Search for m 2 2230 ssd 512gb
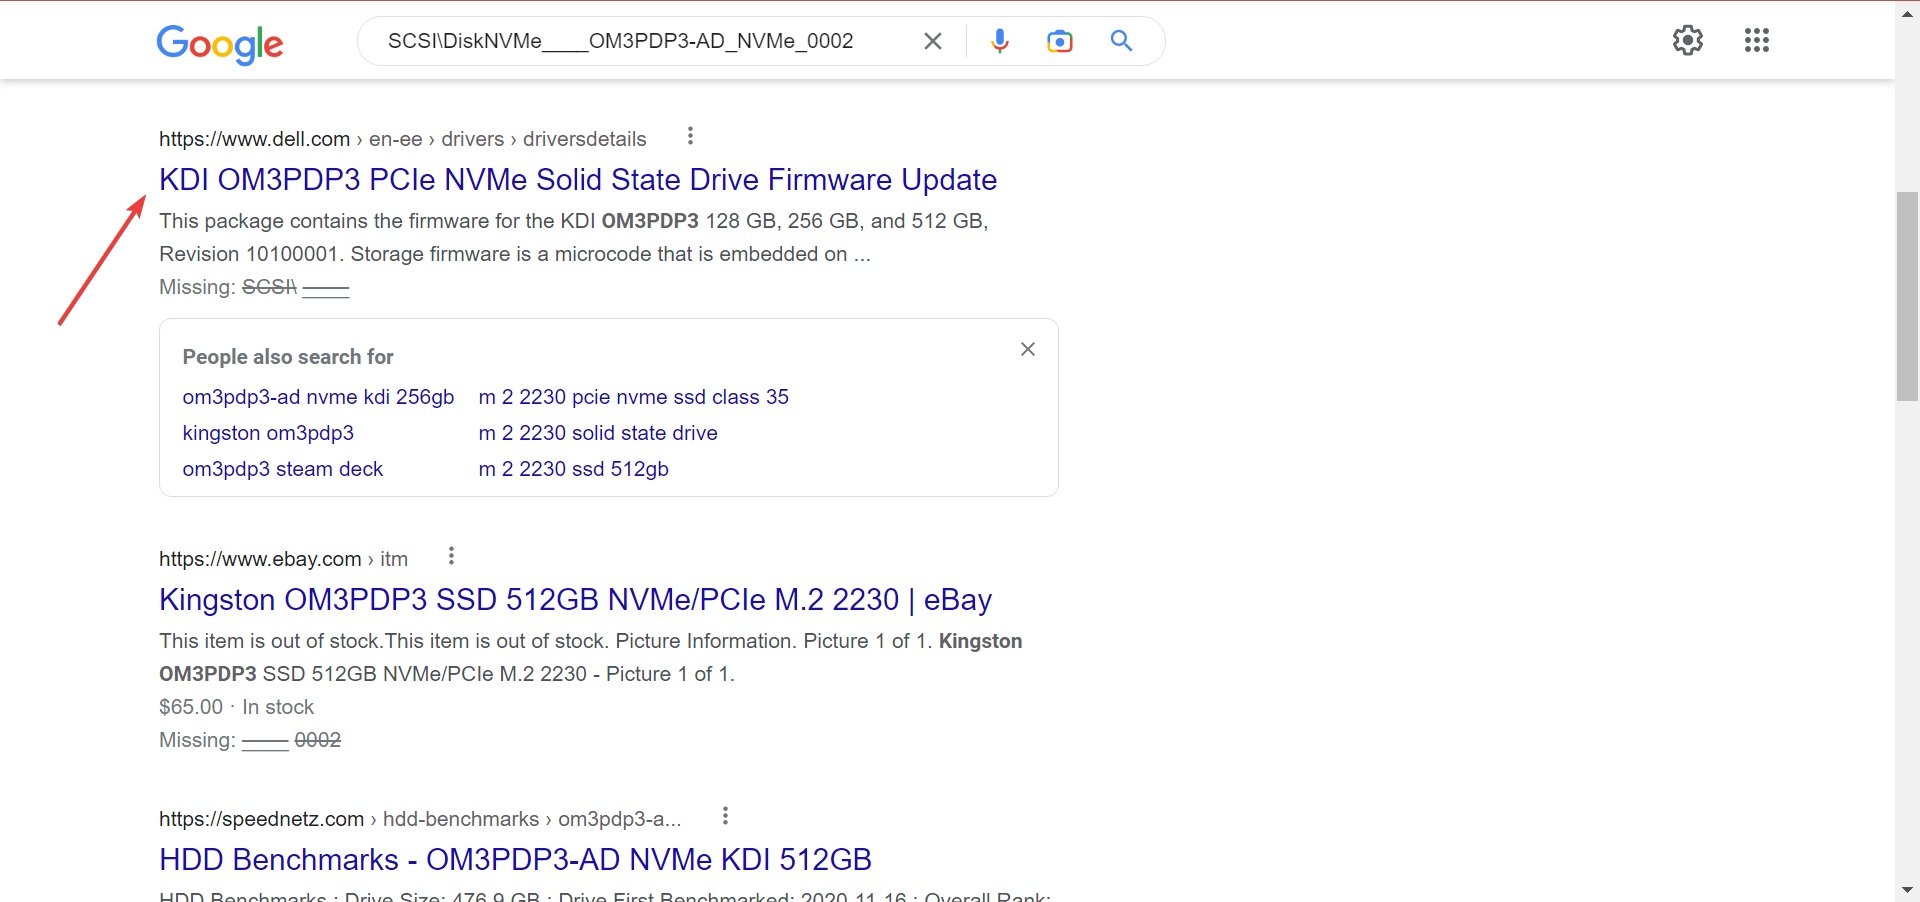This screenshot has height=902, width=1920. coord(574,469)
